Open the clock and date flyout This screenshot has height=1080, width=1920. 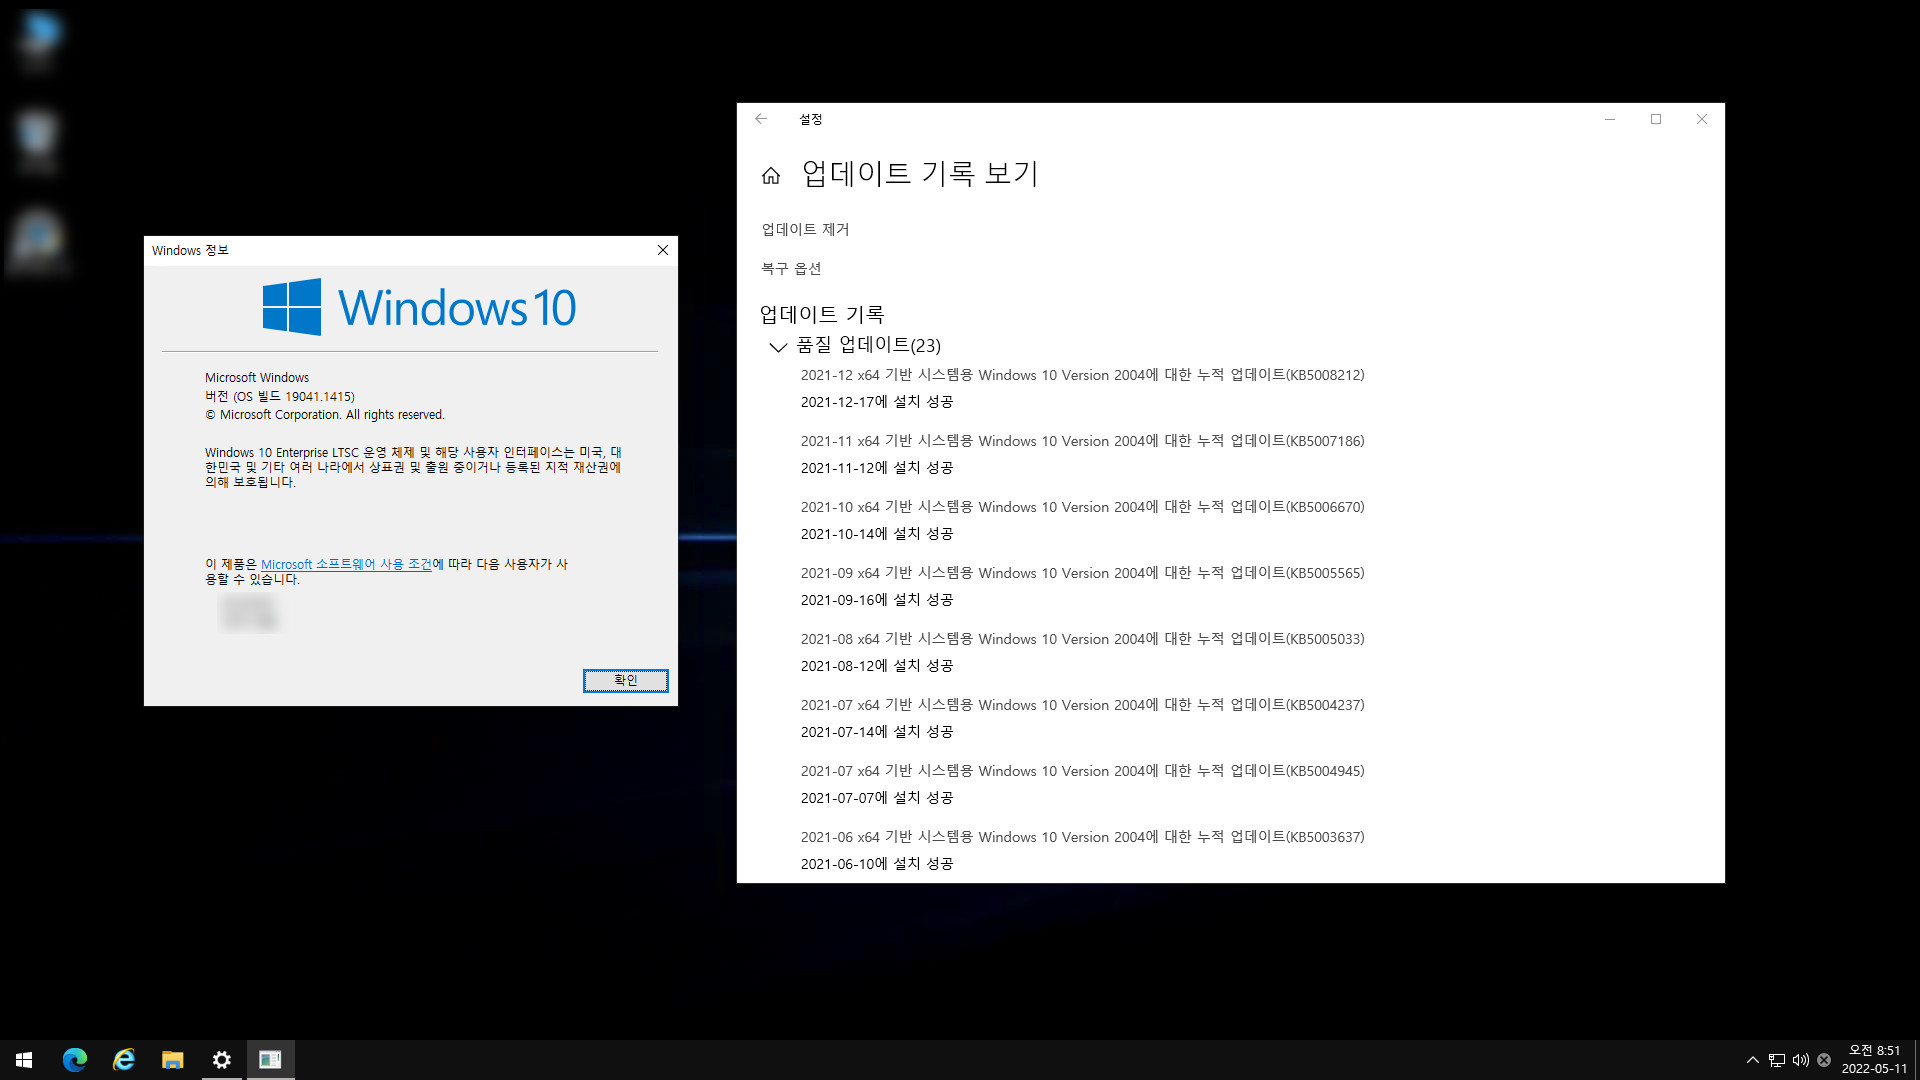pyautogui.click(x=1874, y=1060)
